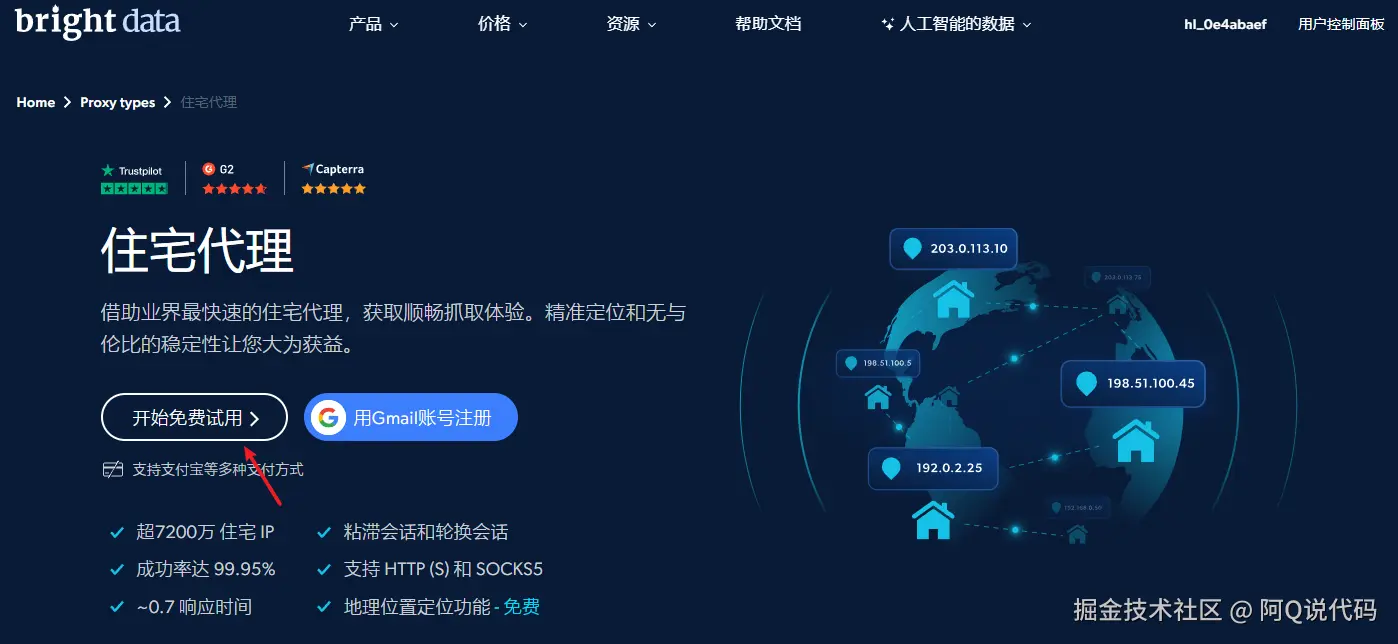Screen dimensions: 1398x644
Task: Click the G2 red star rating
Action: (235, 188)
